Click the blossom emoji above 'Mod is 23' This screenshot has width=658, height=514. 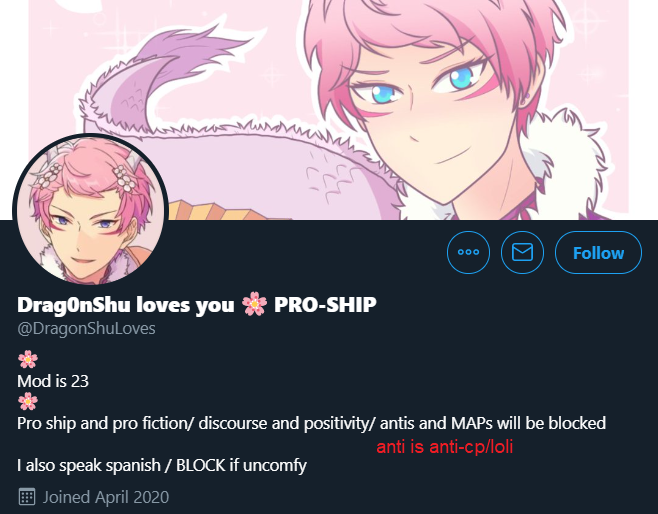pos(28,360)
